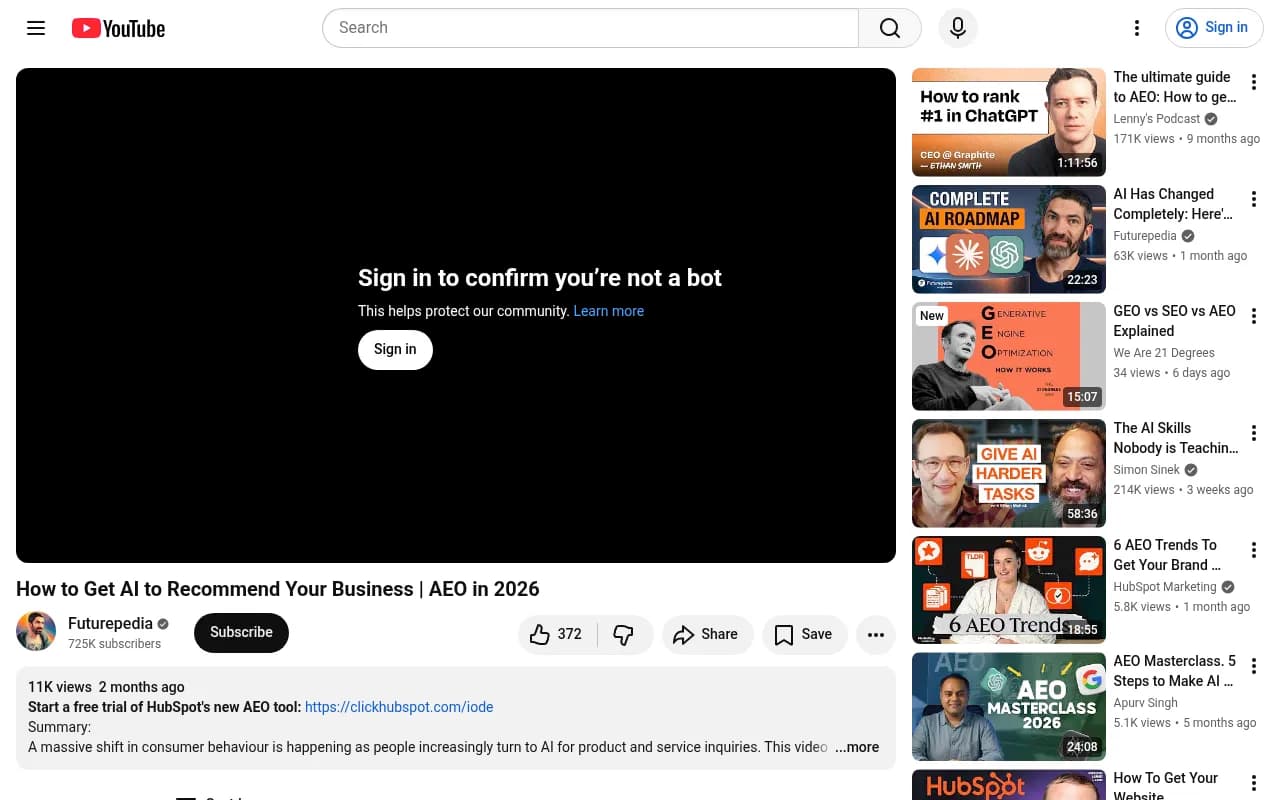This screenshot has height=800, width=1280.
Task: Open Futurepedia channel avatar
Action: 36,632
